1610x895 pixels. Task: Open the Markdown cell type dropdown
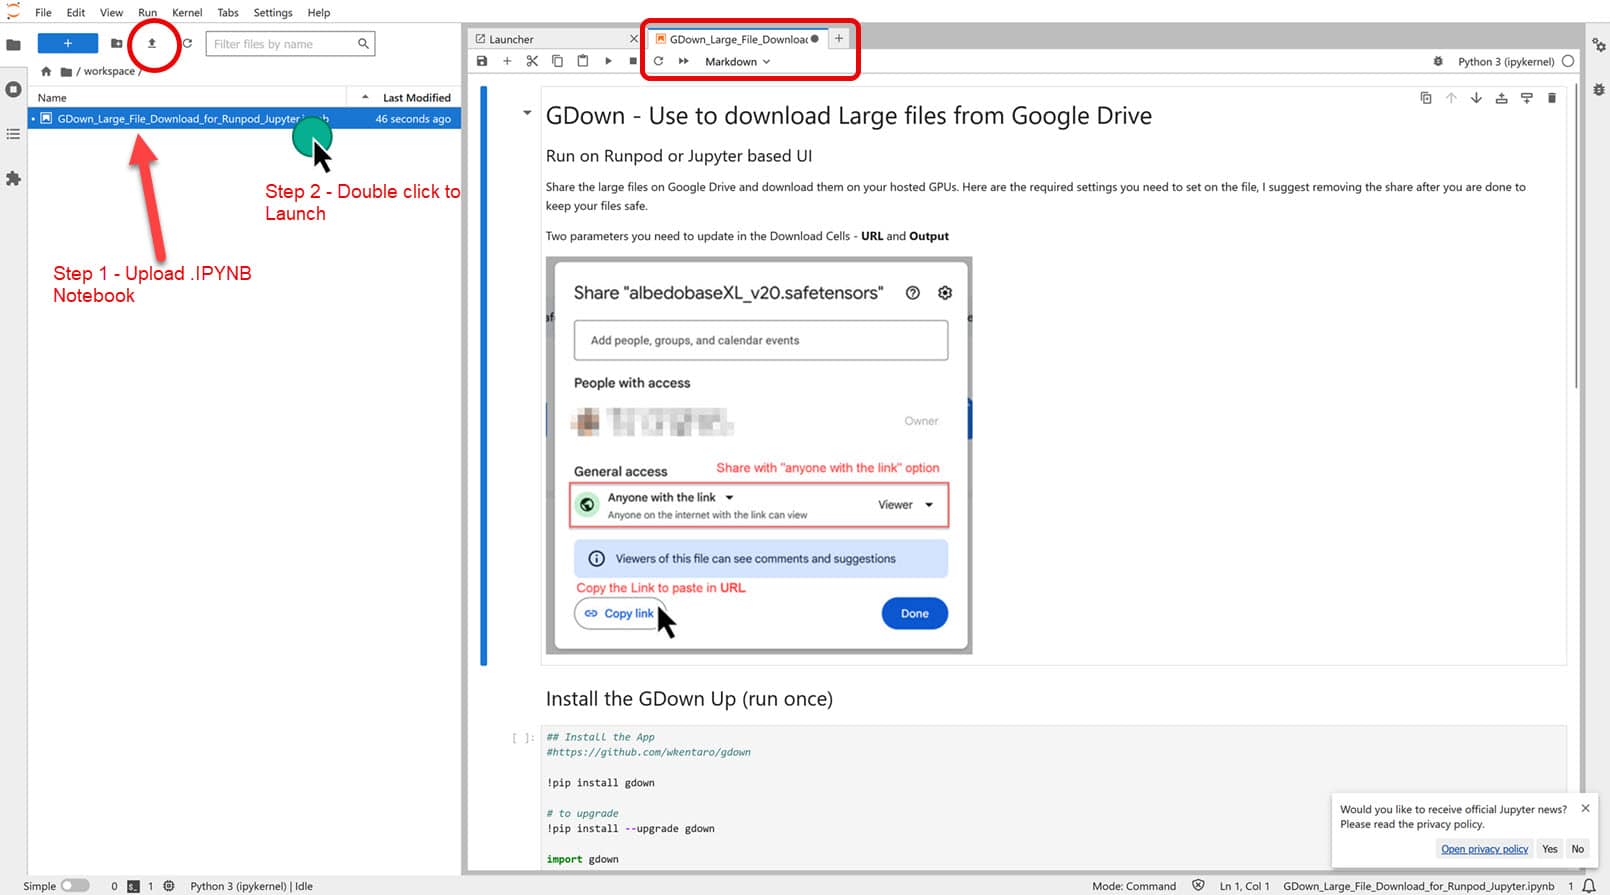pos(737,61)
